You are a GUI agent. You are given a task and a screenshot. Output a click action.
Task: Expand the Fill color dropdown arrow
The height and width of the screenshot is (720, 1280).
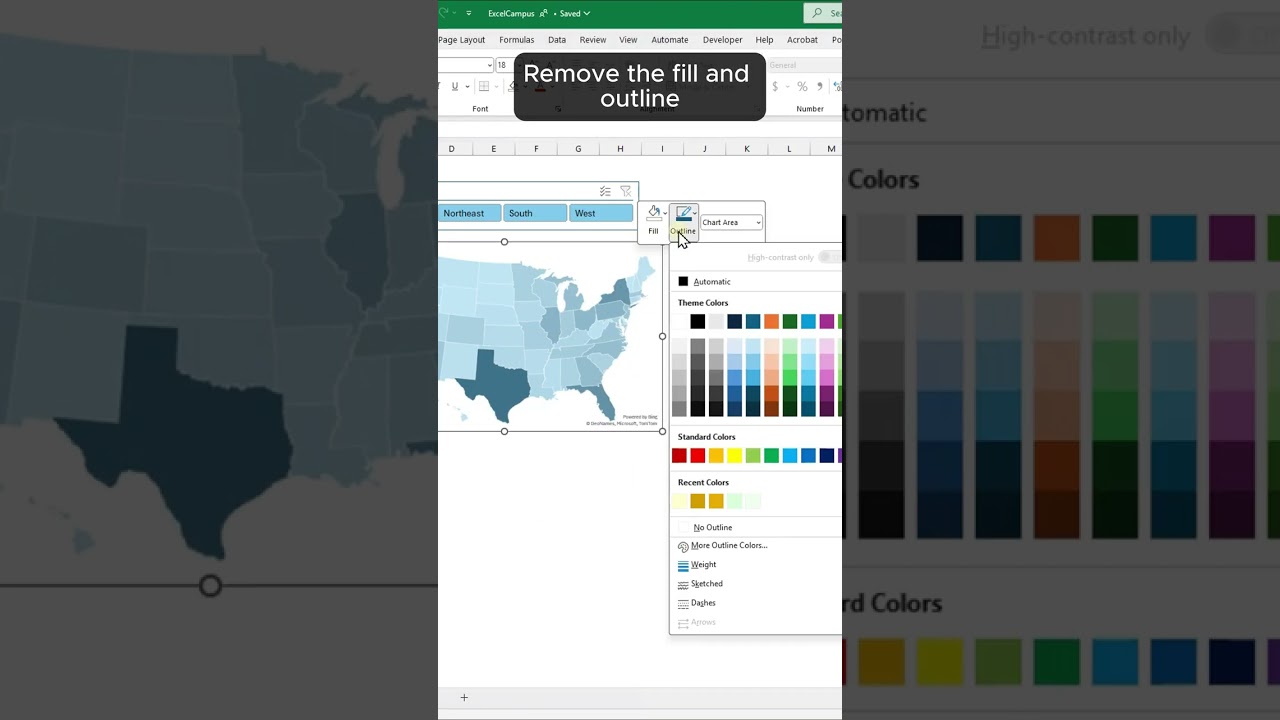[x=665, y=212]
